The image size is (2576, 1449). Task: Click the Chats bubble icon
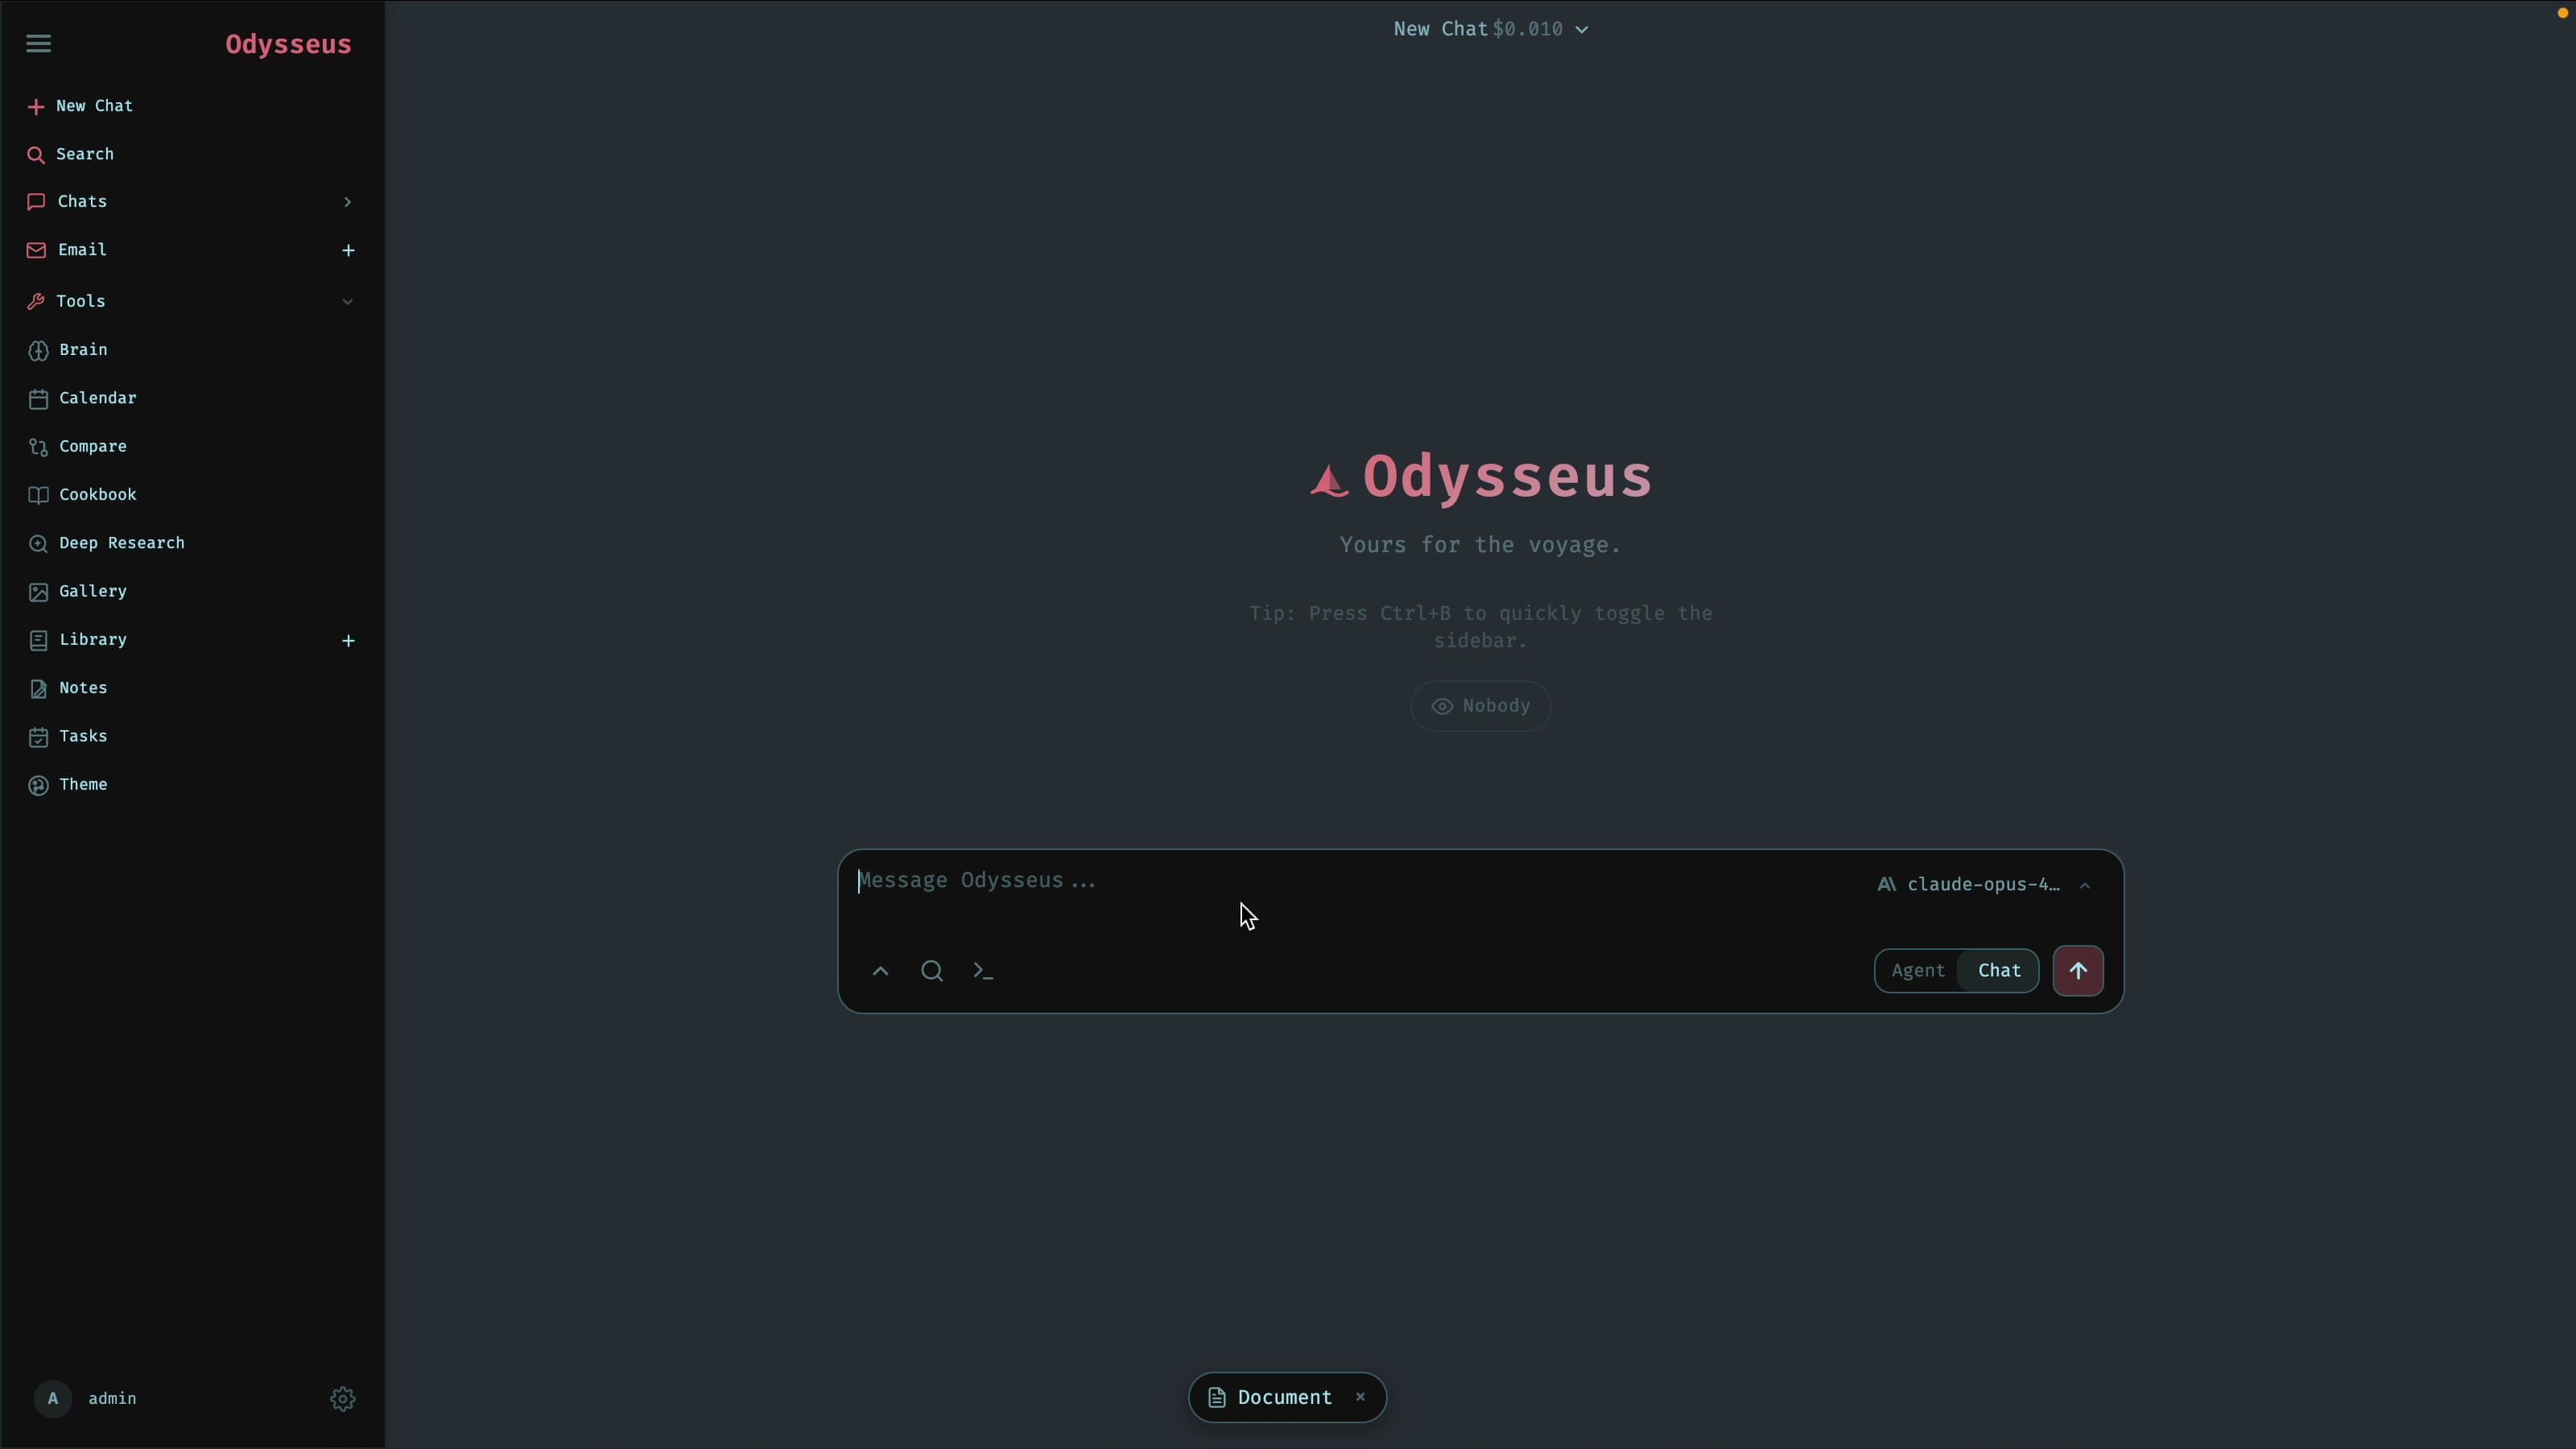point(36,202)
